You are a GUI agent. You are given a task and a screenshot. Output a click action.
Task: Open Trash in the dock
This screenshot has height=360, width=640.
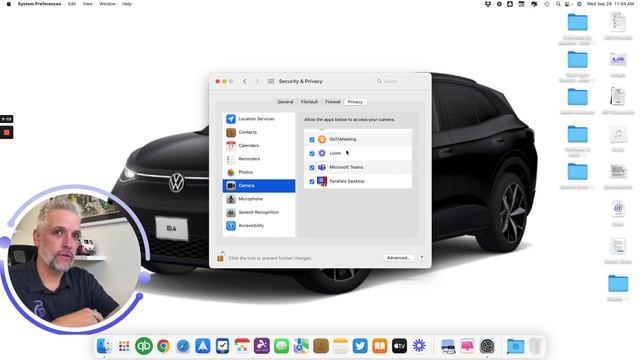coord(535,346)
